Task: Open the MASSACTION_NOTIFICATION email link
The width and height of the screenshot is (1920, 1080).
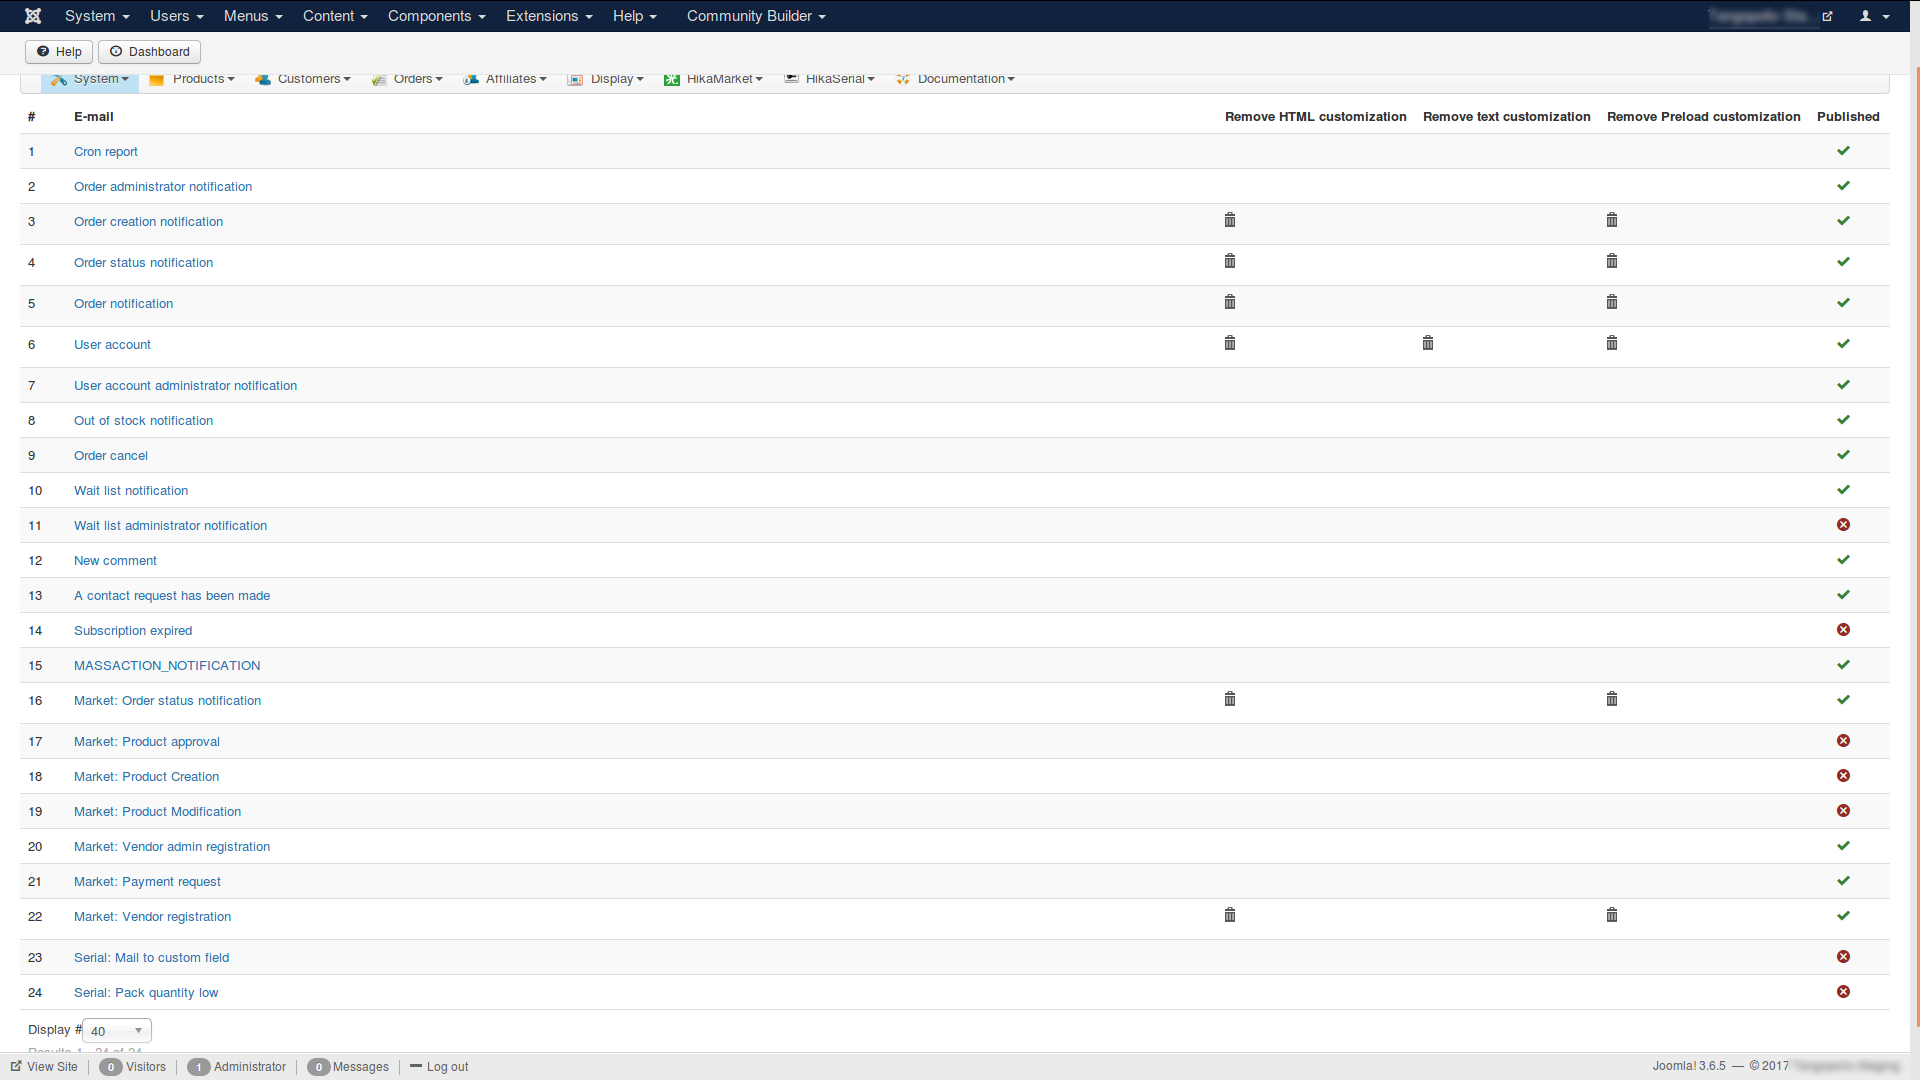Action: [x=167, y=666]
